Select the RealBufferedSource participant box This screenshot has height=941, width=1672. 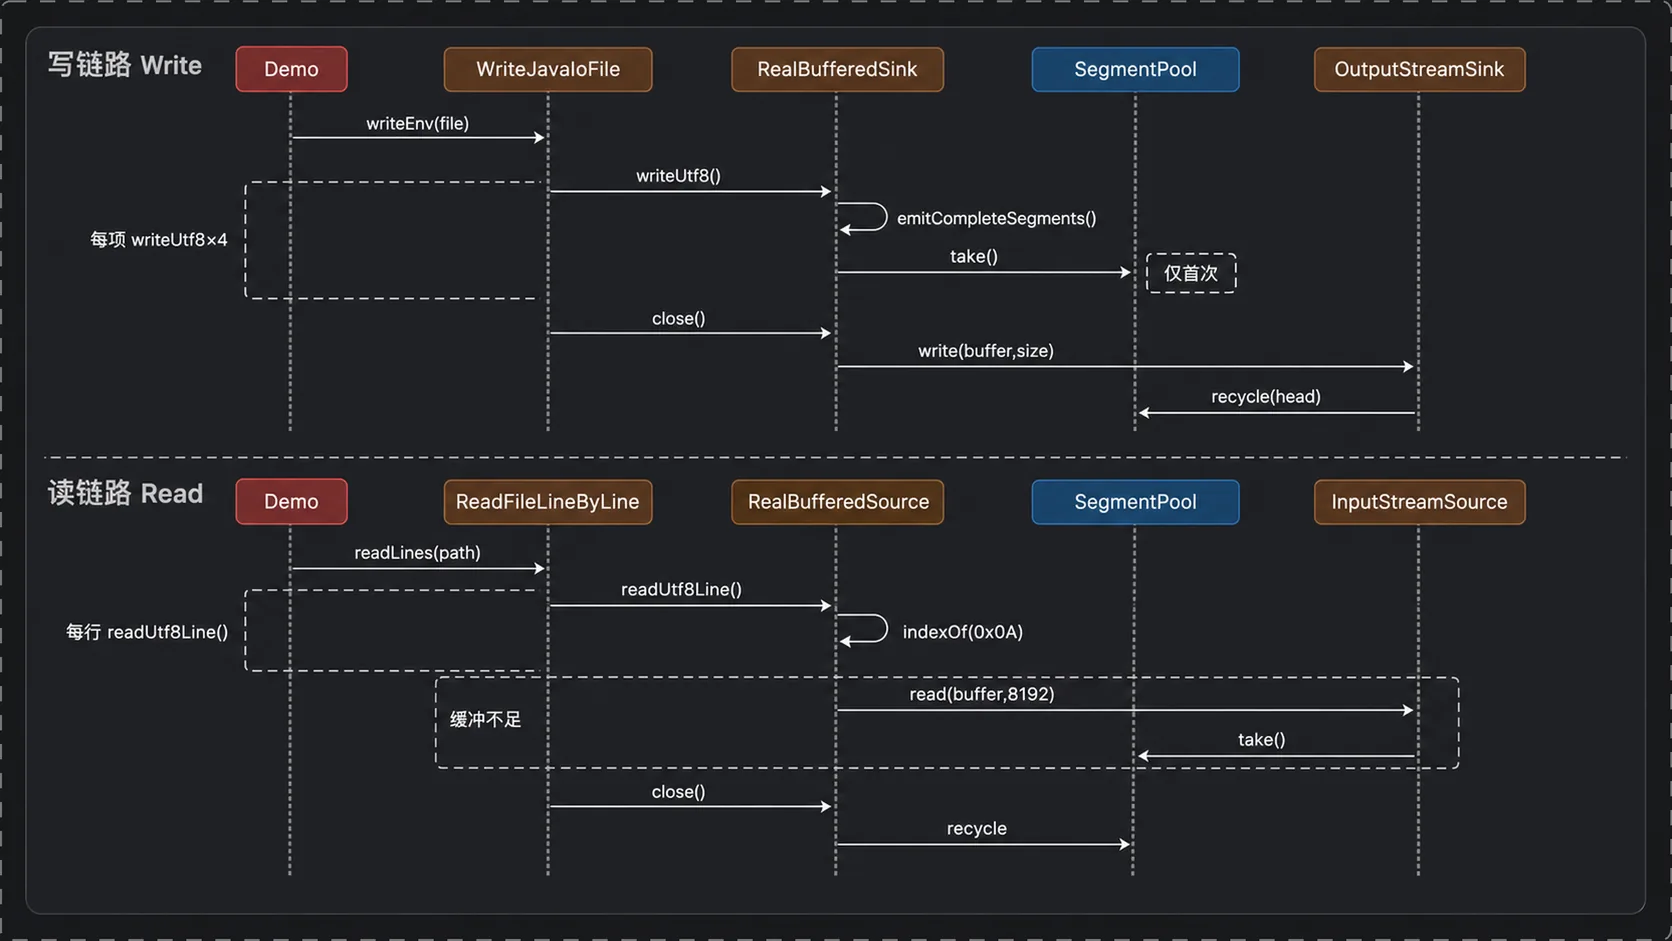pos(837,501)
